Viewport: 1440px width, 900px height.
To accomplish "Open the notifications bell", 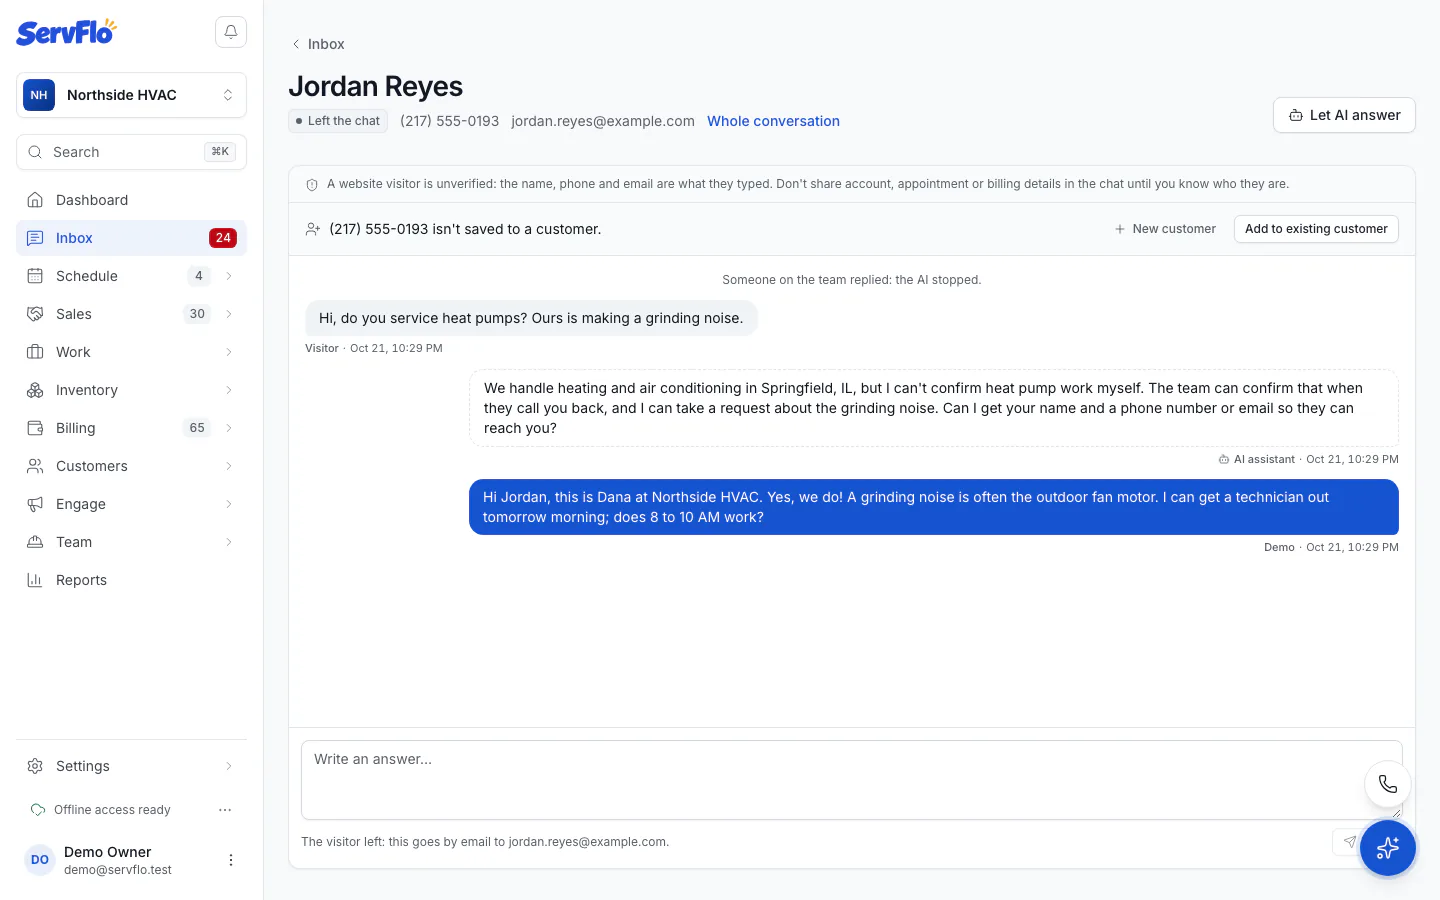I will point(231,32).
